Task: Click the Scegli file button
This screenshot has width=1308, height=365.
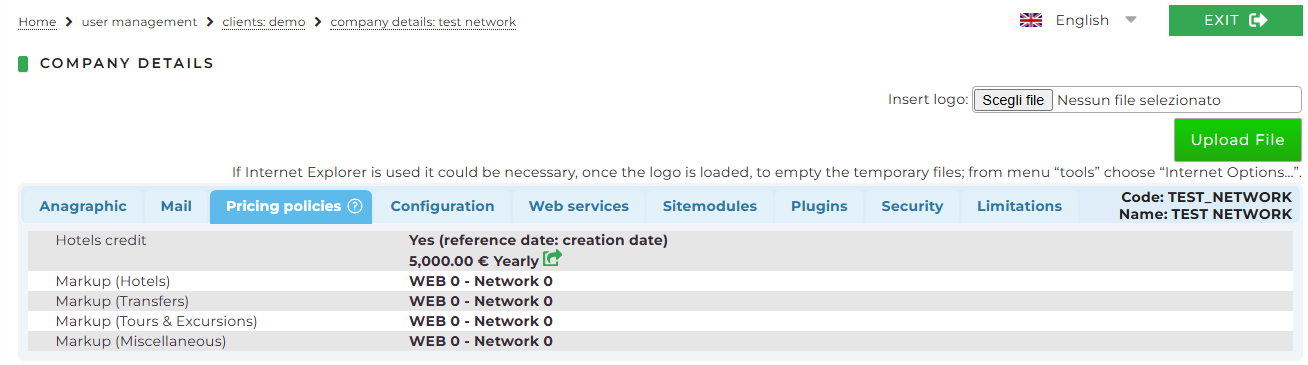Action: pyautogui.click(x=1013, y=100)
